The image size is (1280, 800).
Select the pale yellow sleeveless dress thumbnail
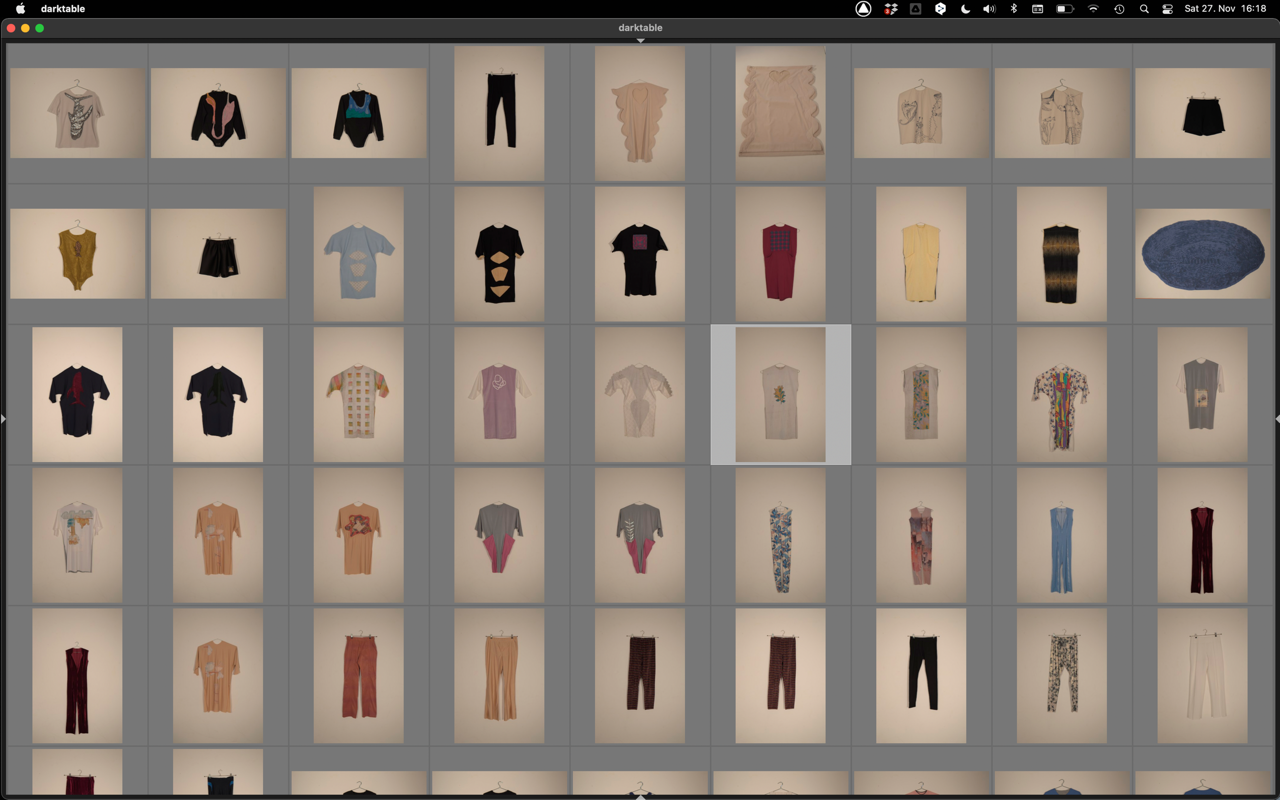[921, 254]
